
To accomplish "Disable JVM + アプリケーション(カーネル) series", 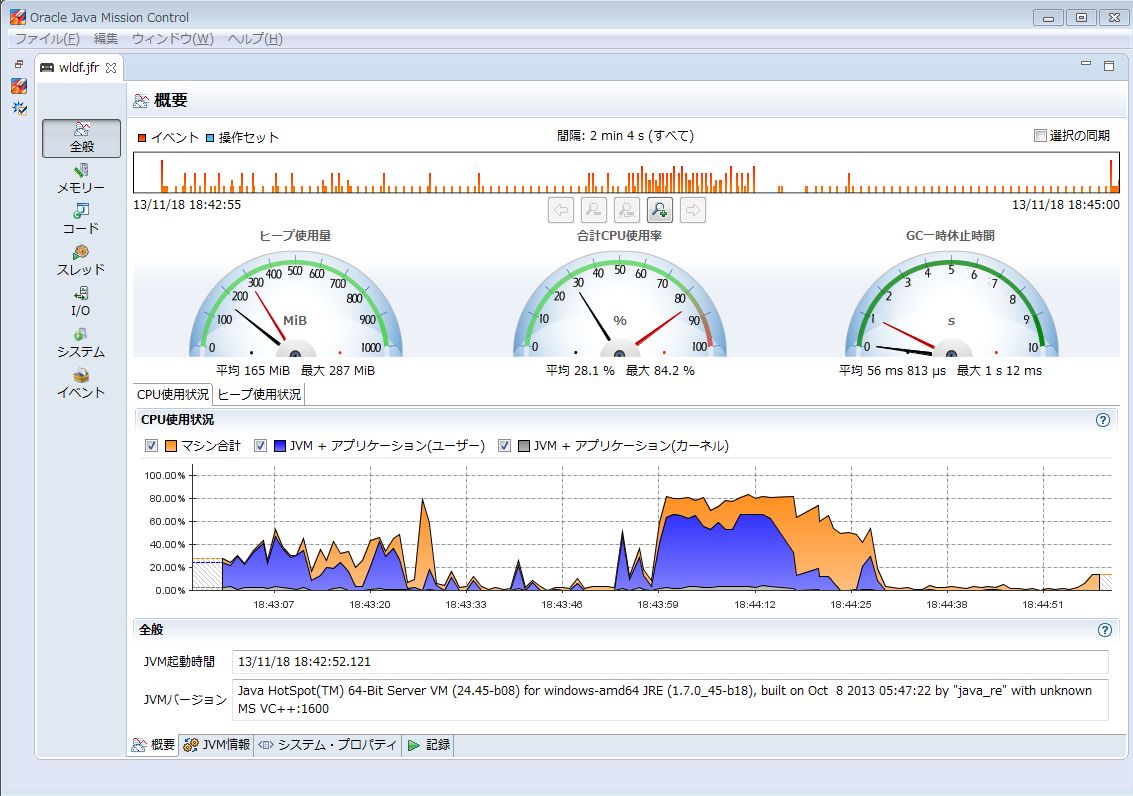I will click(505, 446).
